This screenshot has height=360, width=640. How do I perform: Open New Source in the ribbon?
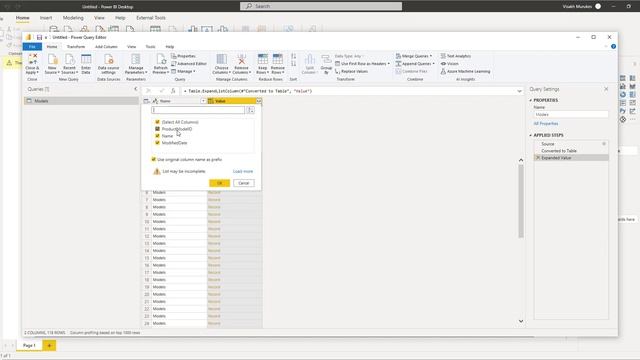(52, 64)
